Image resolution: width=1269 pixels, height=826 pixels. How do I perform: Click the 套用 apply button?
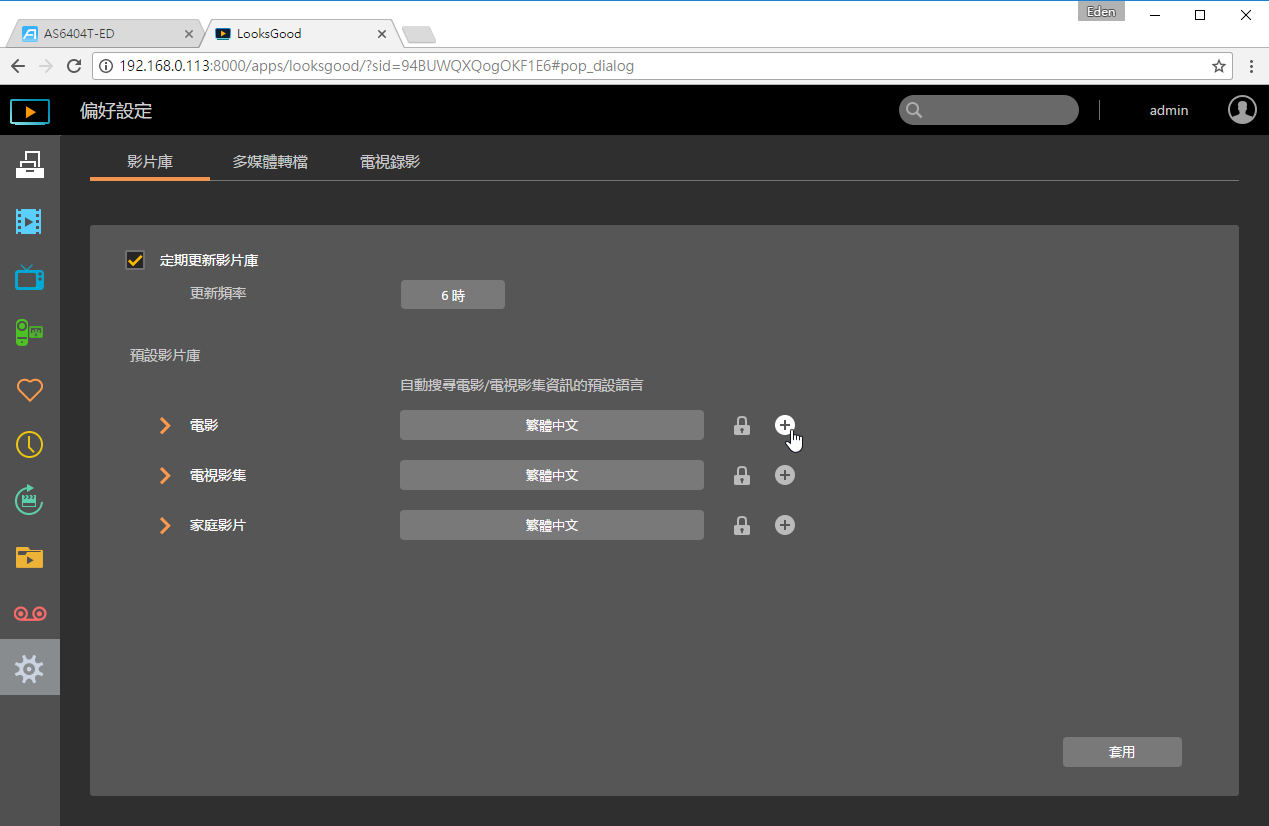[x=1122, y=752]
